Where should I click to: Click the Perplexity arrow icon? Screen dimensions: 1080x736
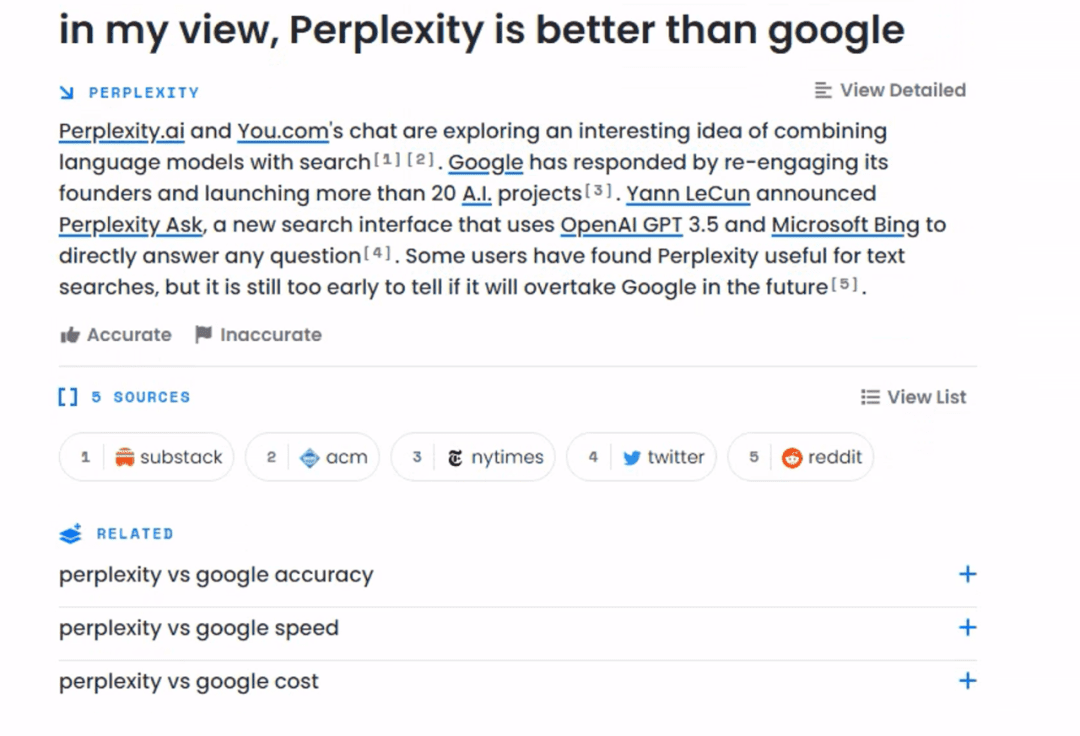[x=66, y=91]
